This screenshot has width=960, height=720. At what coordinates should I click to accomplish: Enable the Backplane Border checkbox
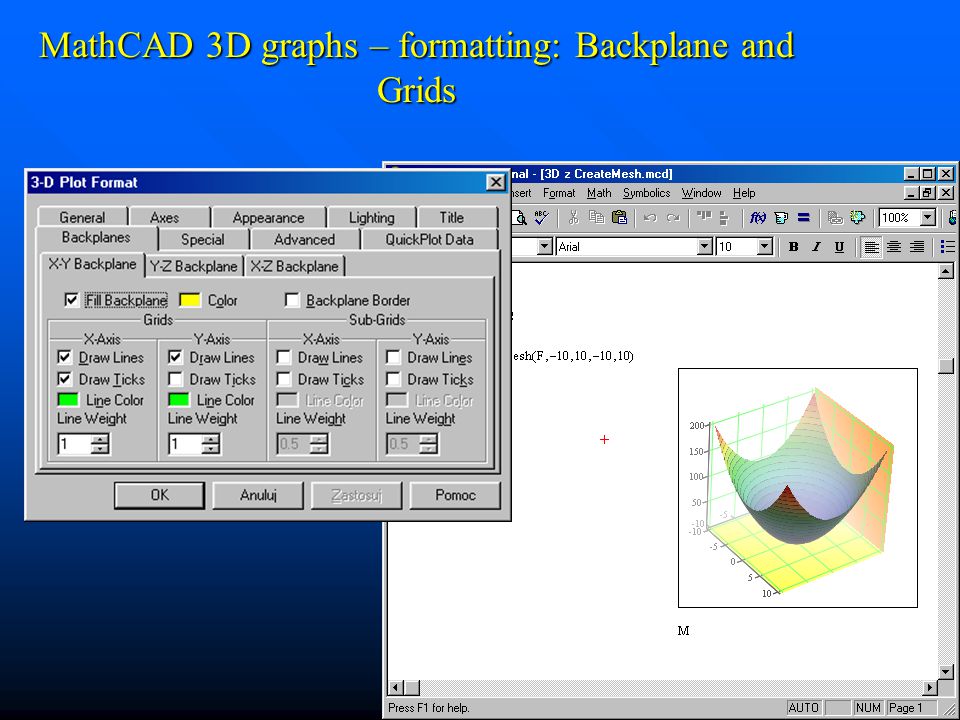(x=292, y=300)
